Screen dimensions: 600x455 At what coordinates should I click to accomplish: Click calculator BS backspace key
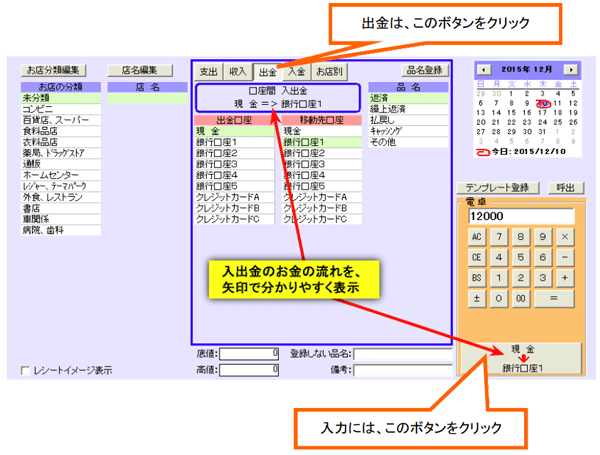pyautogui.click(x=477, y=278)
